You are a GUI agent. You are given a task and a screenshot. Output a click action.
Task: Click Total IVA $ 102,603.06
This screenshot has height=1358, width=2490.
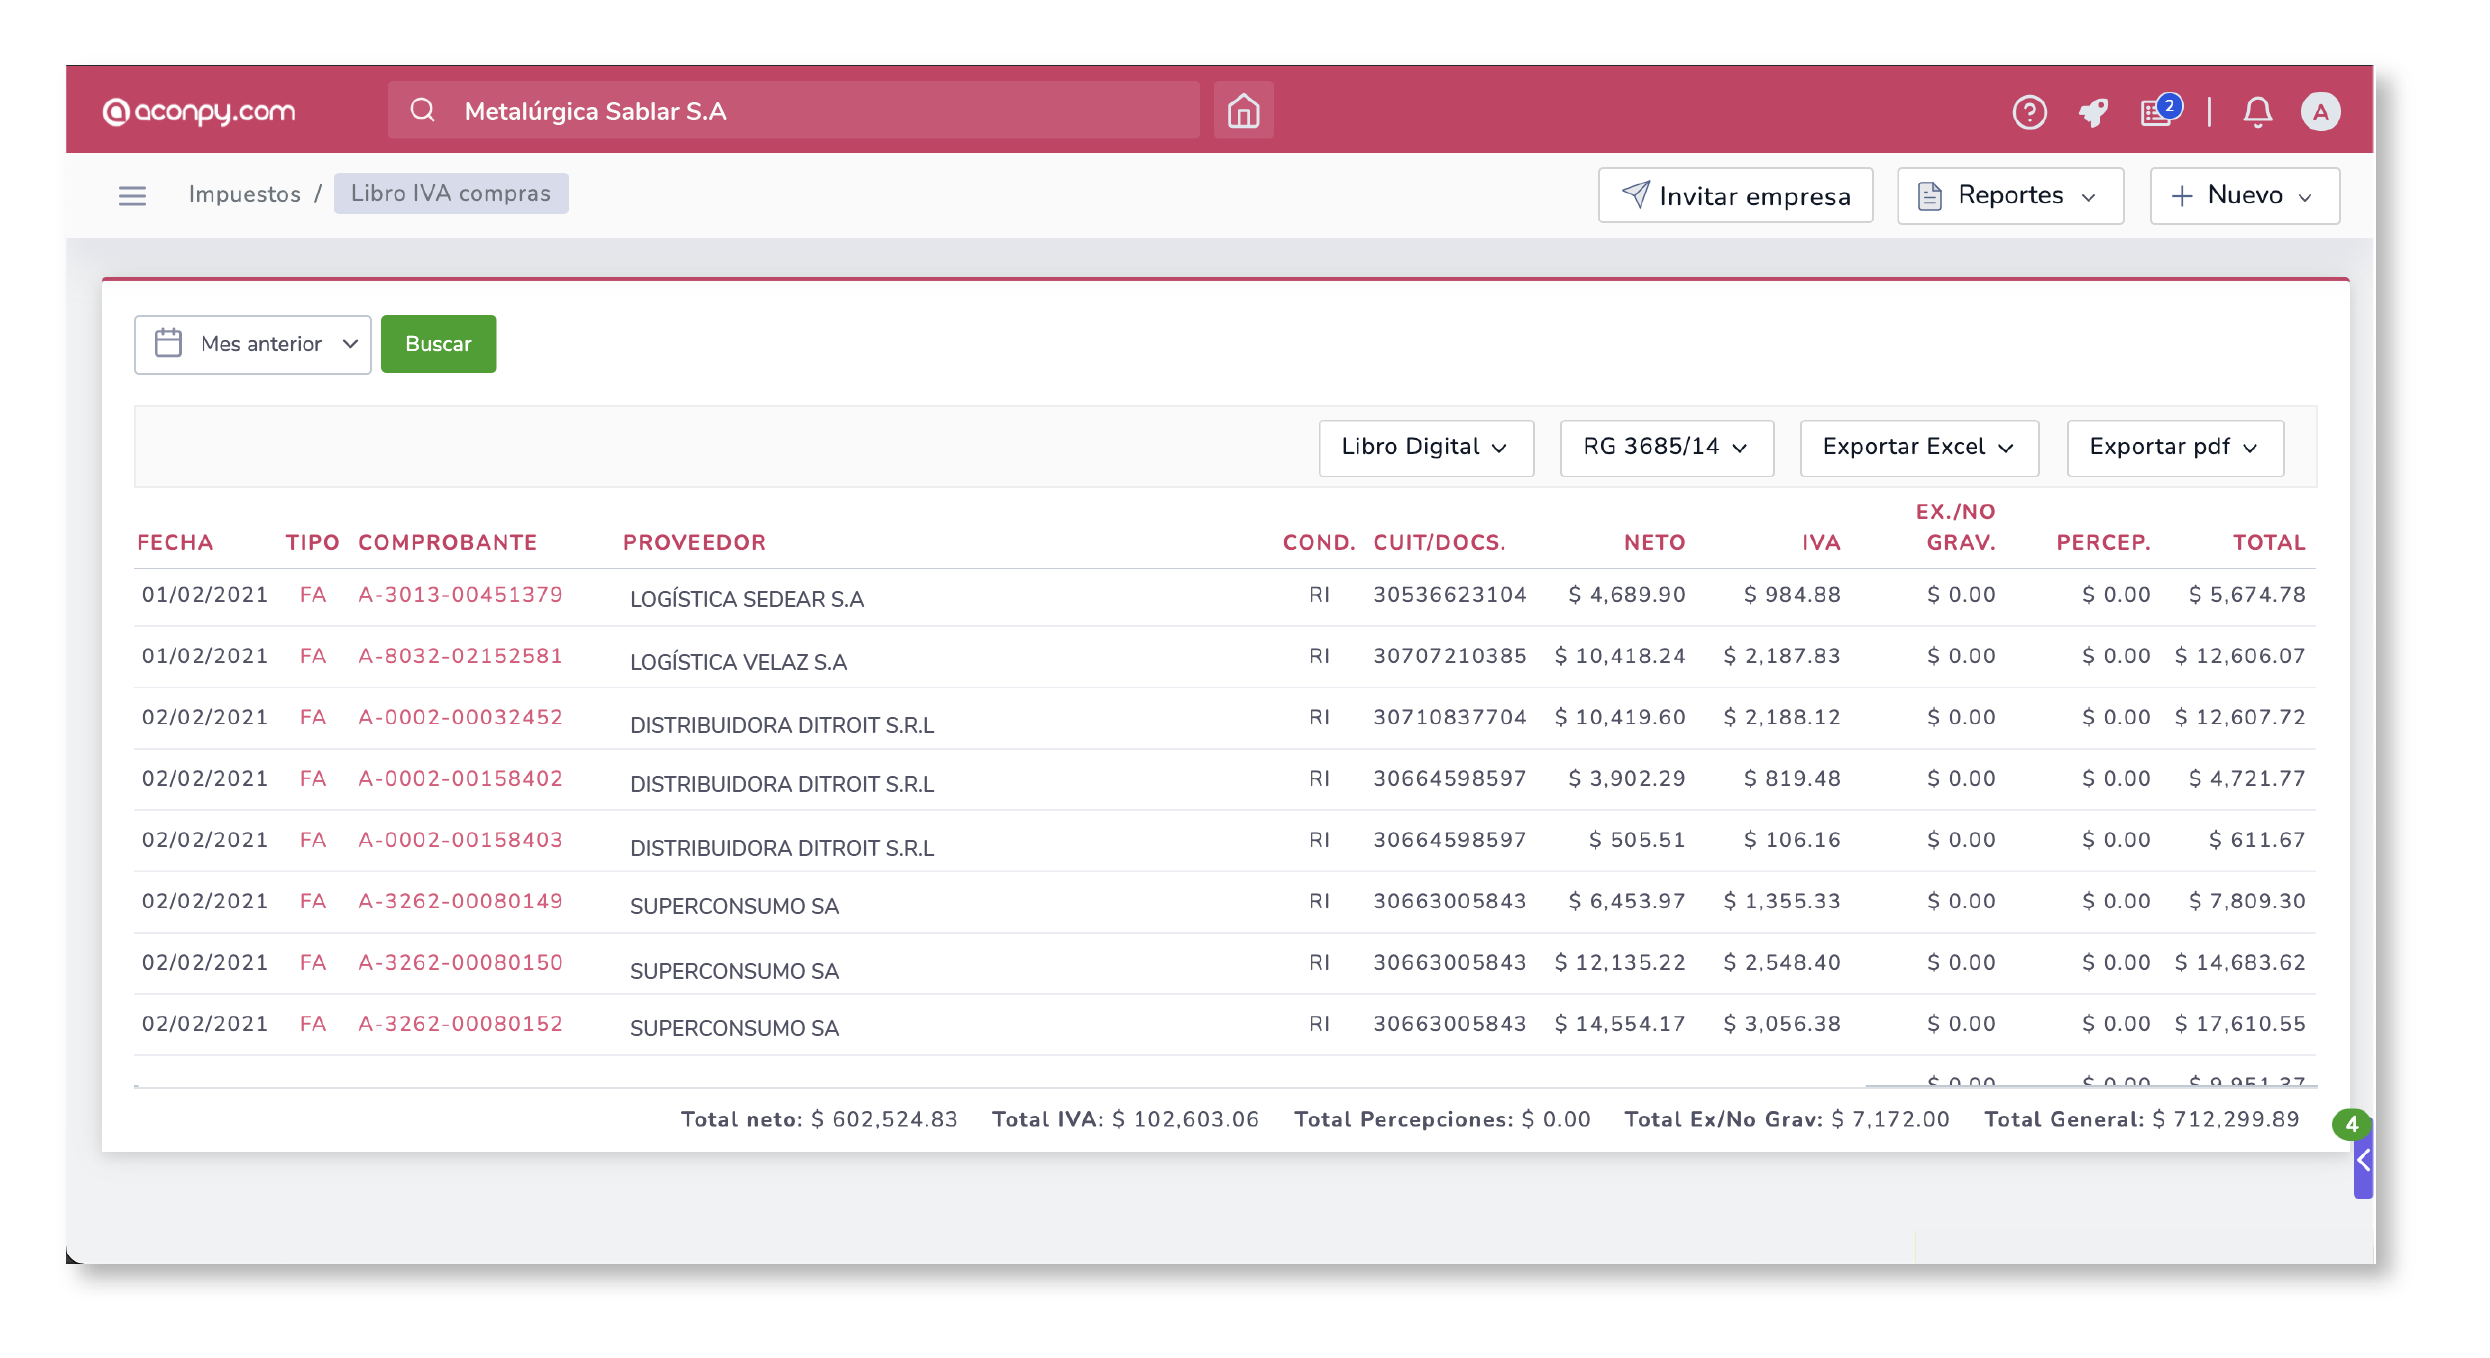[1125, 1119]
